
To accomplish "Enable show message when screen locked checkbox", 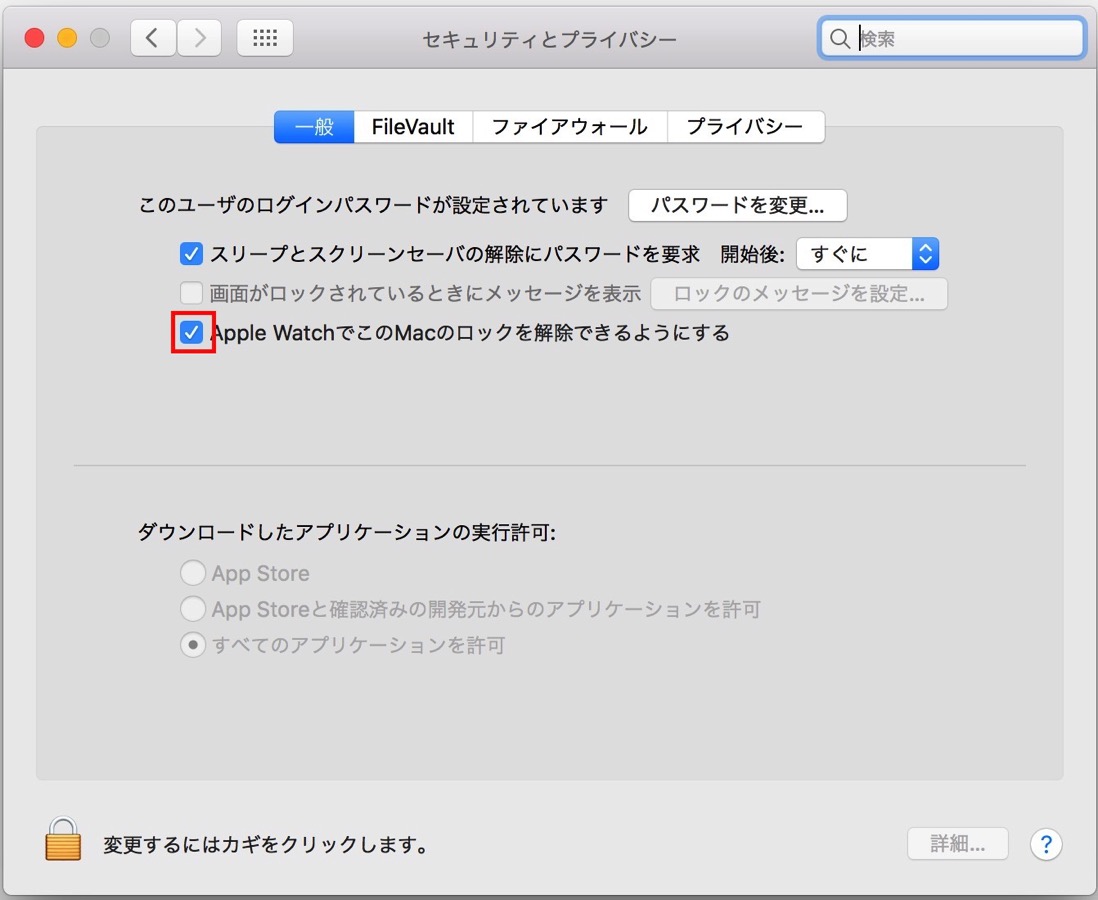I will click(191, 293).
